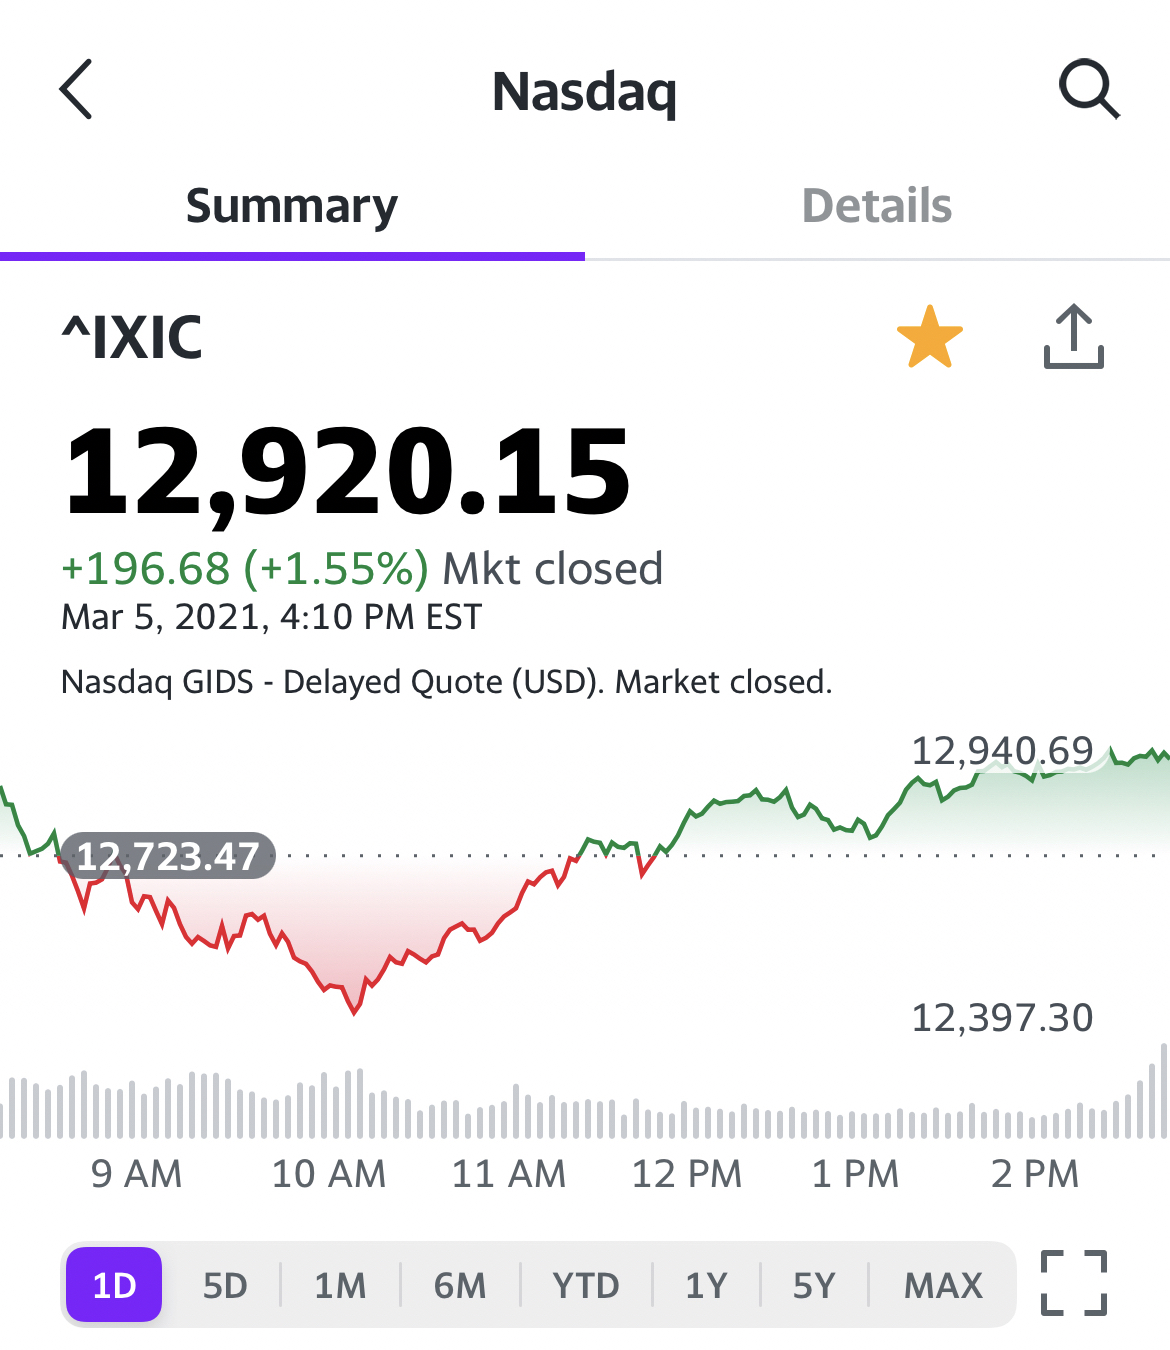Screen dimensions: 1170x1350
Task: Tap the back arrow icon
Action: pos(76,89)
